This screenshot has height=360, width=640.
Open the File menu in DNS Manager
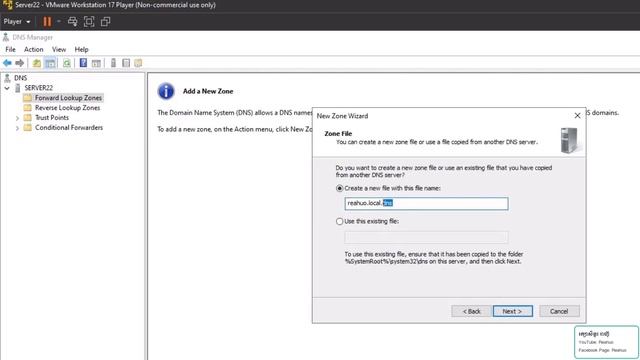(x=10, y=49)
